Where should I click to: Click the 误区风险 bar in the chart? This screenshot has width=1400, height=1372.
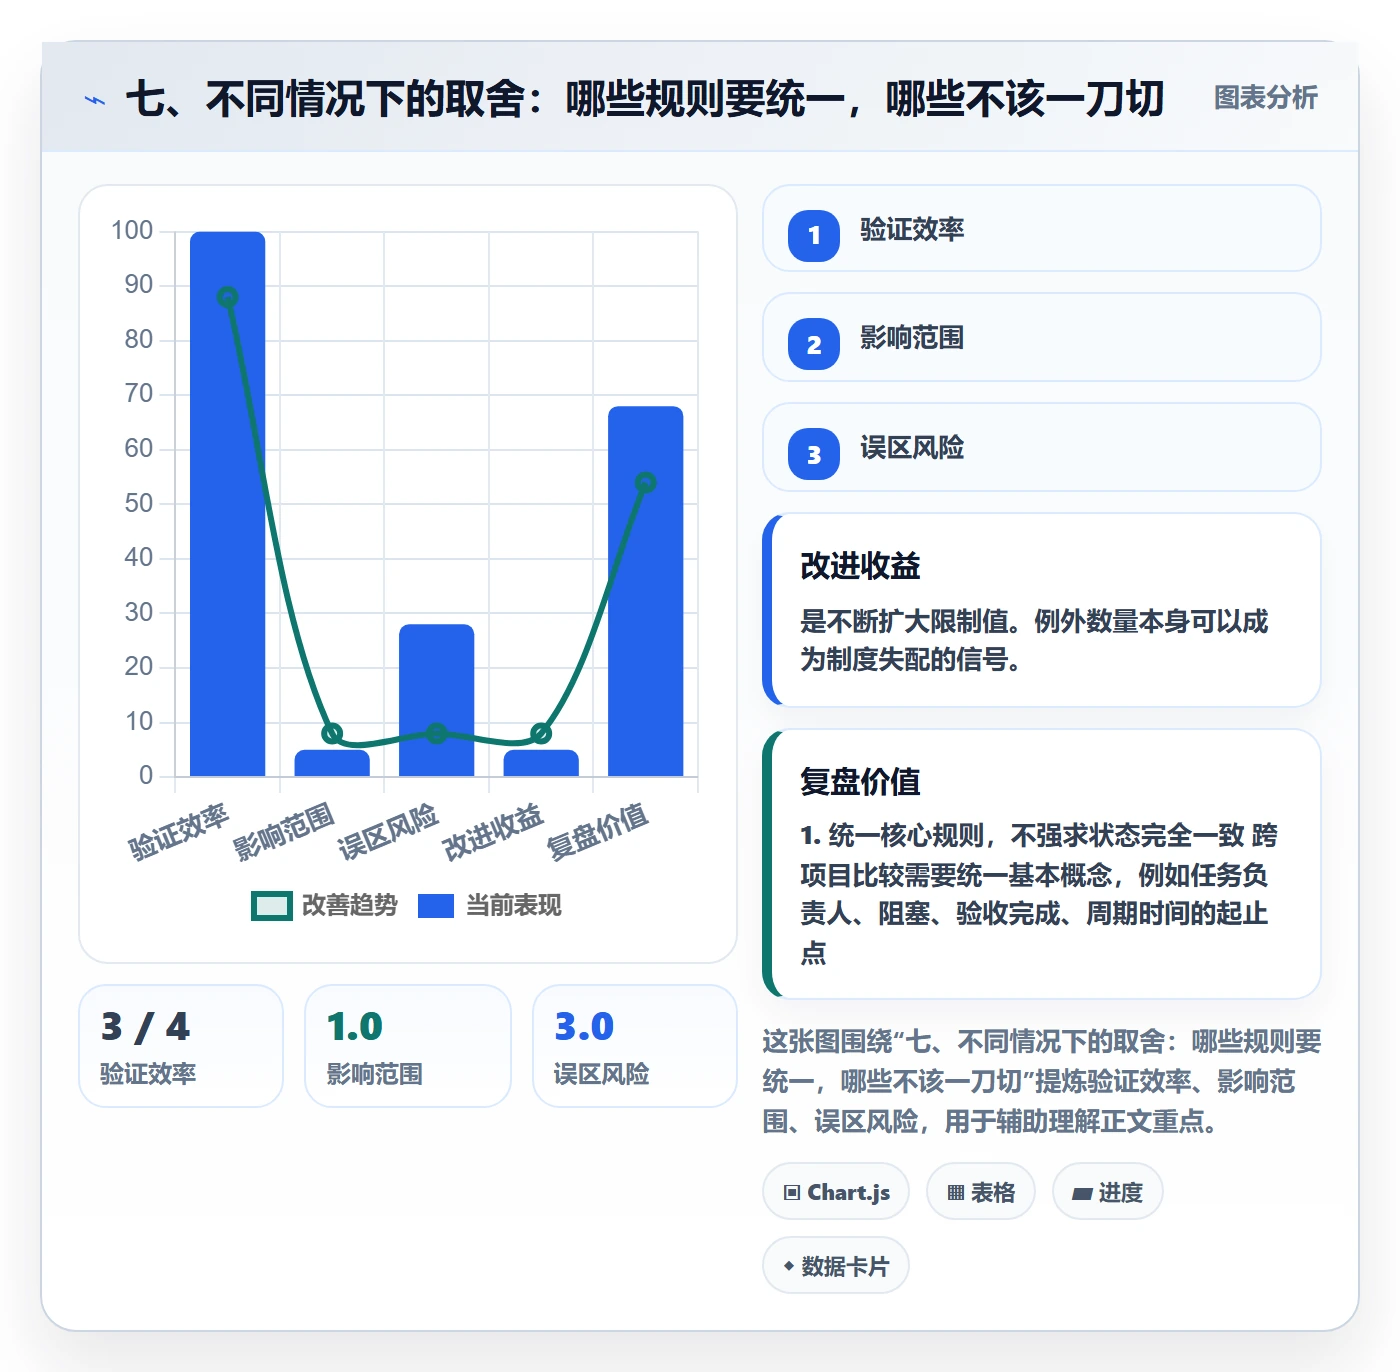pos(437,700)
